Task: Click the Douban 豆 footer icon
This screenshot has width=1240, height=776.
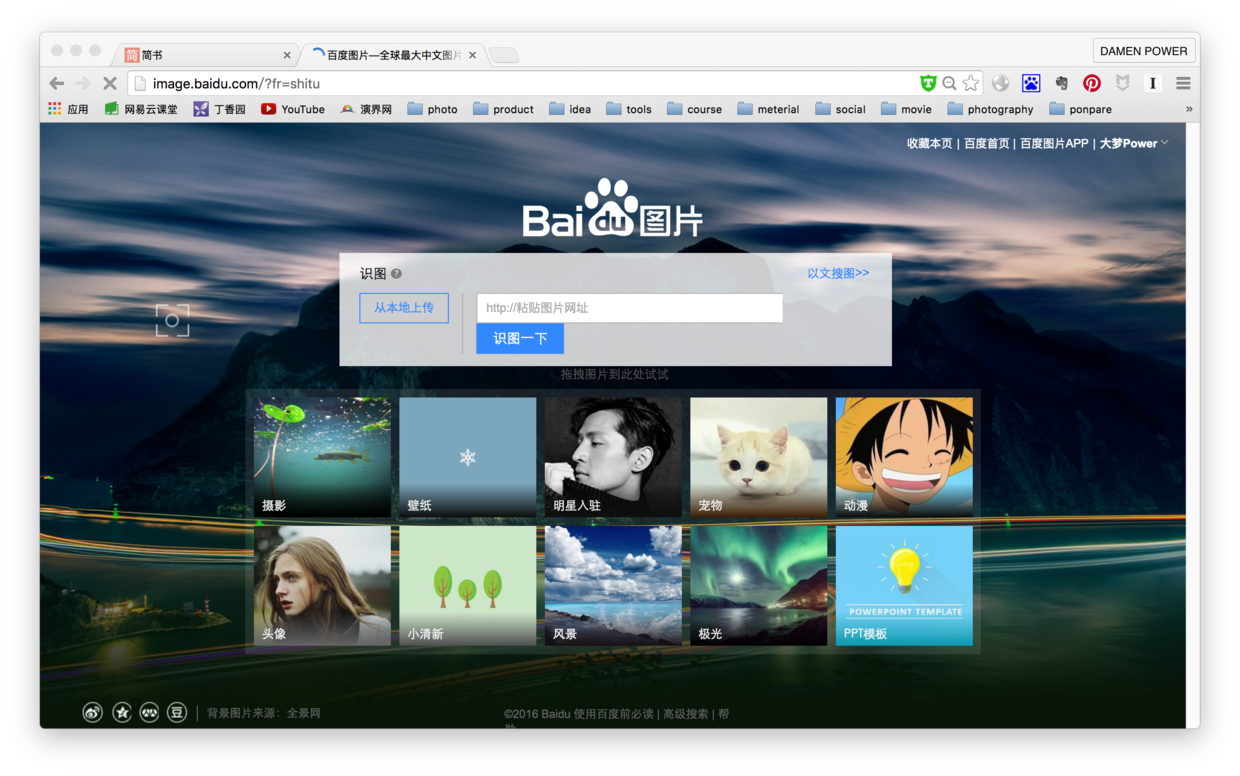Action: 177,713
